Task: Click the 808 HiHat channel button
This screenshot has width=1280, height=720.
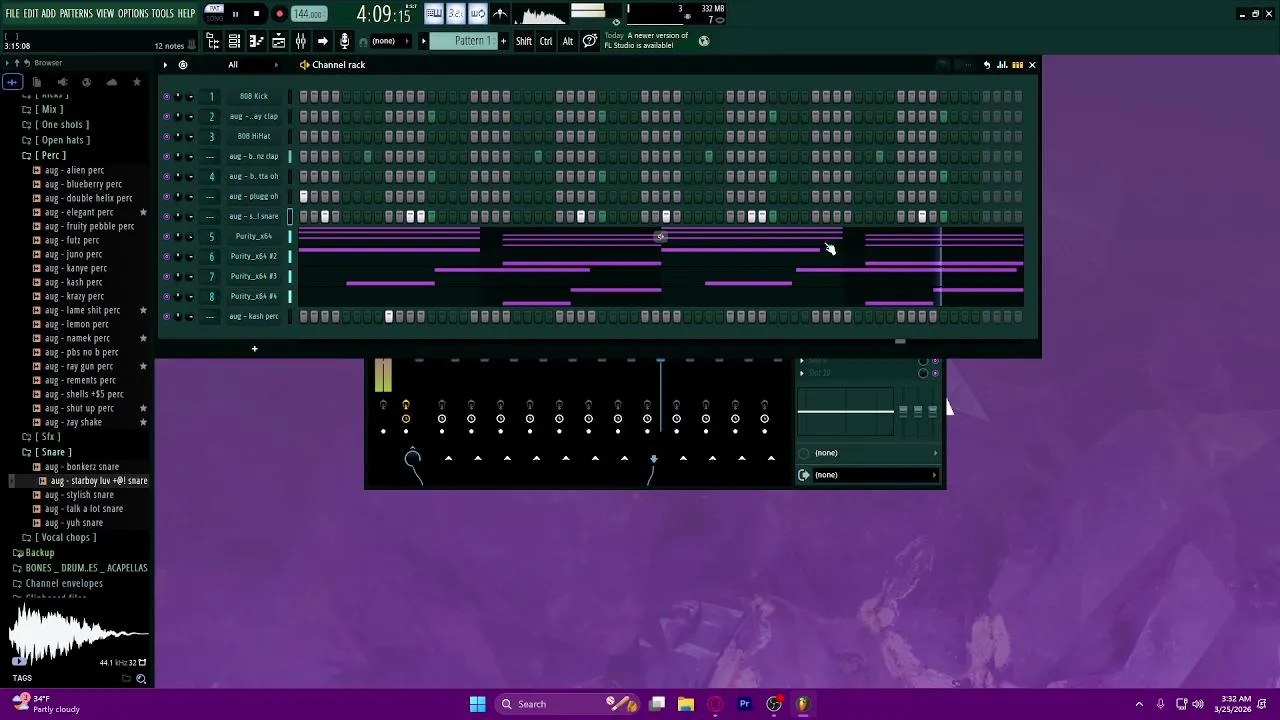Action: [254, 136]
